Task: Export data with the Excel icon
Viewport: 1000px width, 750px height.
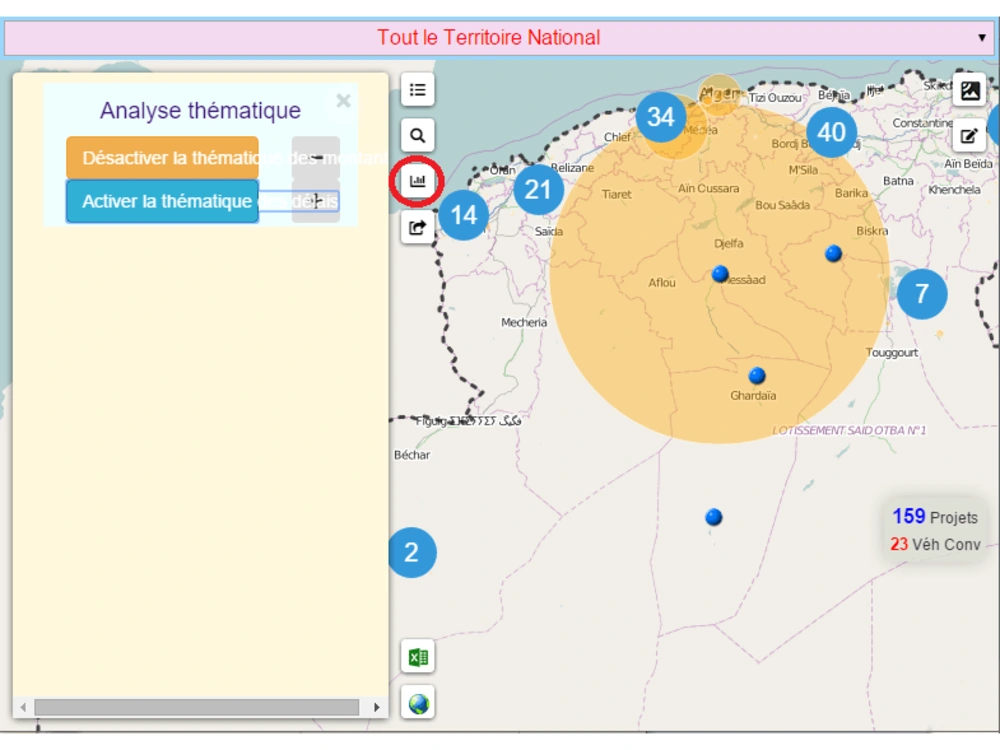Action: [x=418, y=656]
